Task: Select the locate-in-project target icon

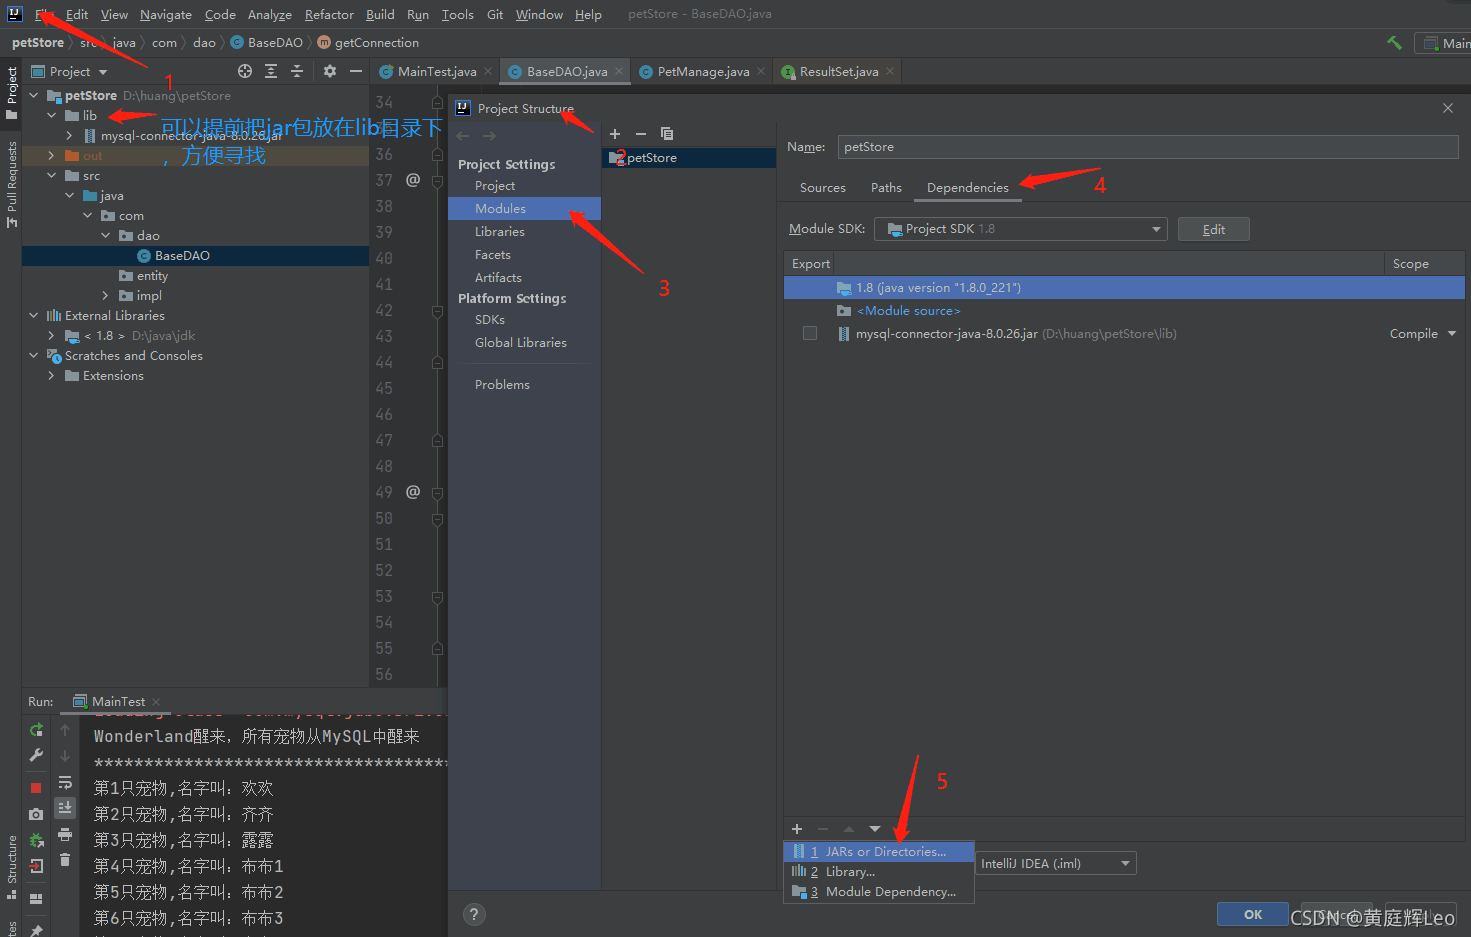Action: pos(245,71)
